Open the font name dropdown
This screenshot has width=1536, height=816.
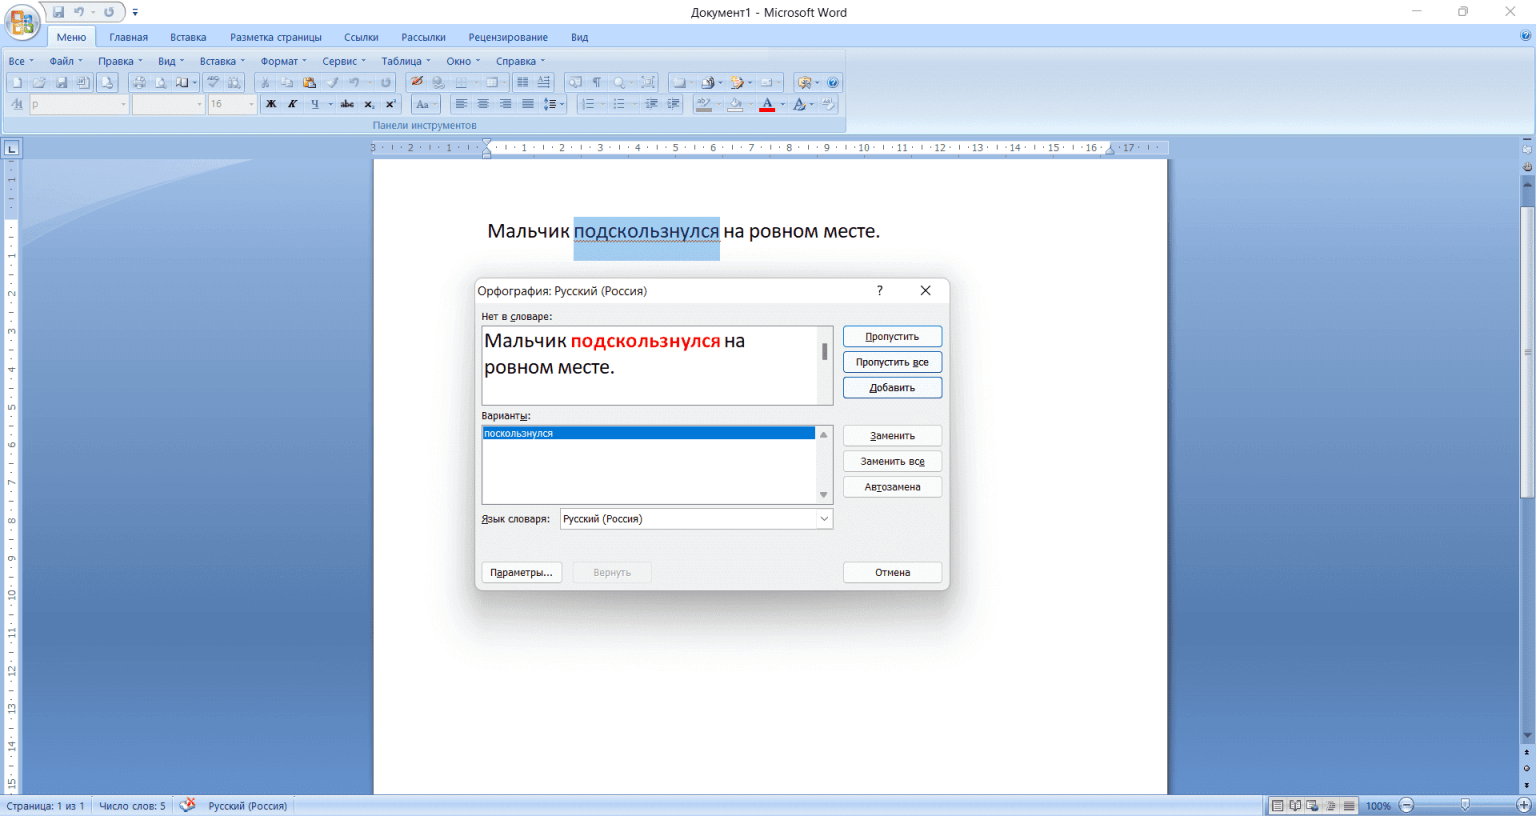(x=199, y=104)
